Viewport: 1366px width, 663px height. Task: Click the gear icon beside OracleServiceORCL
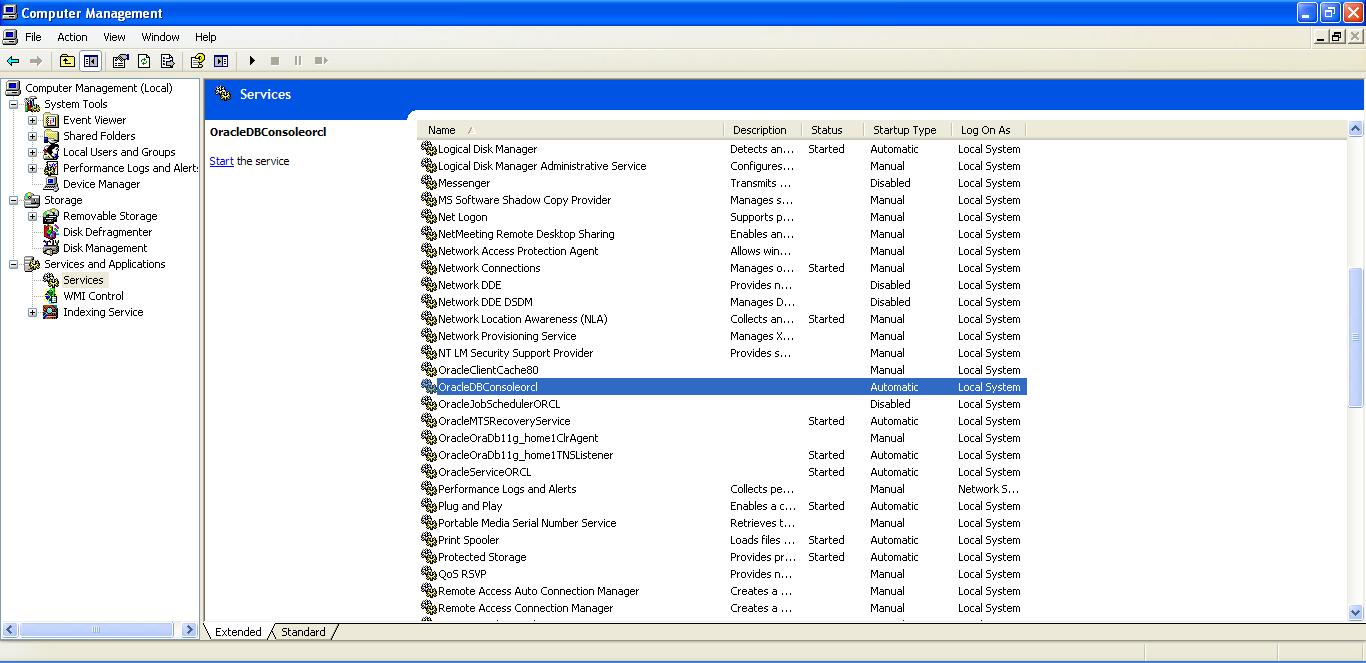[x=429, y=472]
